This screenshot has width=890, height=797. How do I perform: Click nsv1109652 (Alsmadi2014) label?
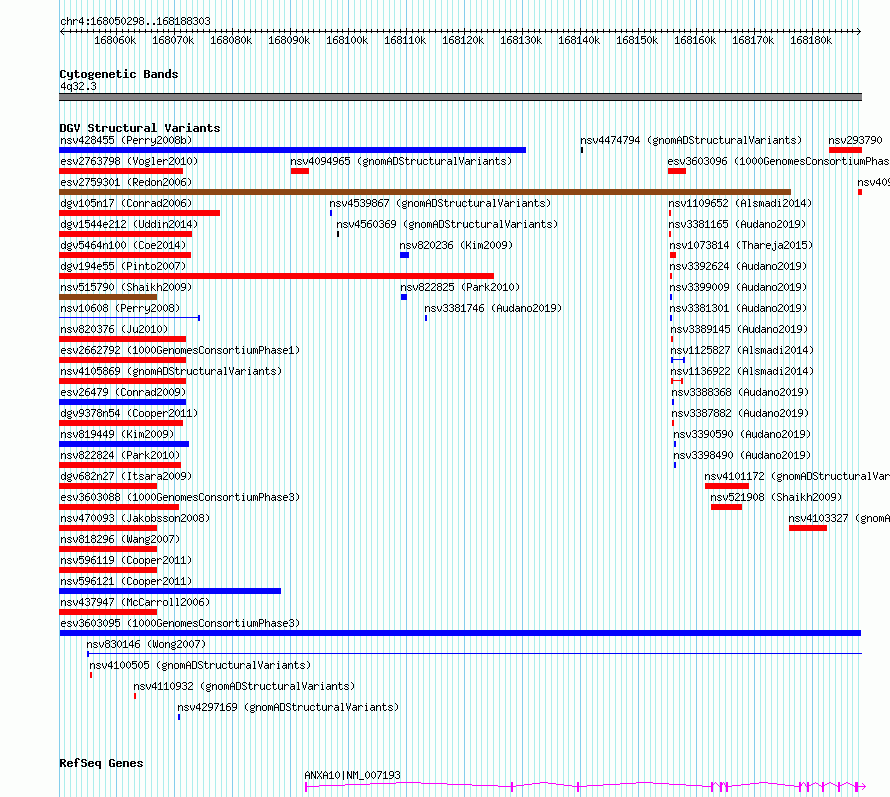740,203
